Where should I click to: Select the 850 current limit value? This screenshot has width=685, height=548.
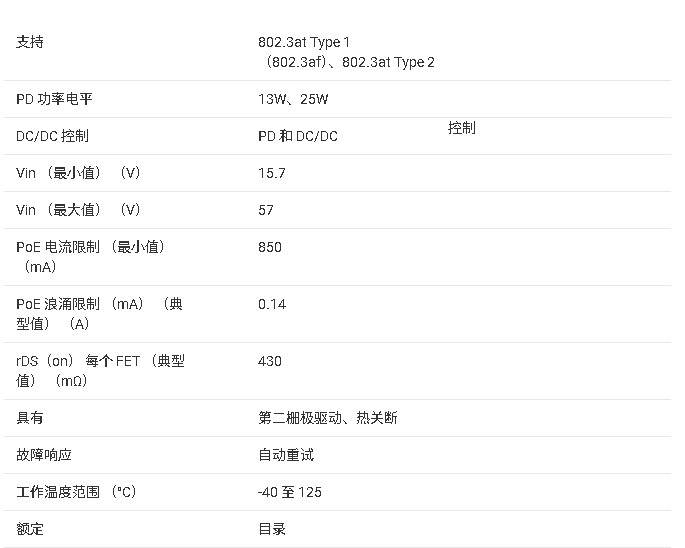pos(270,247)
